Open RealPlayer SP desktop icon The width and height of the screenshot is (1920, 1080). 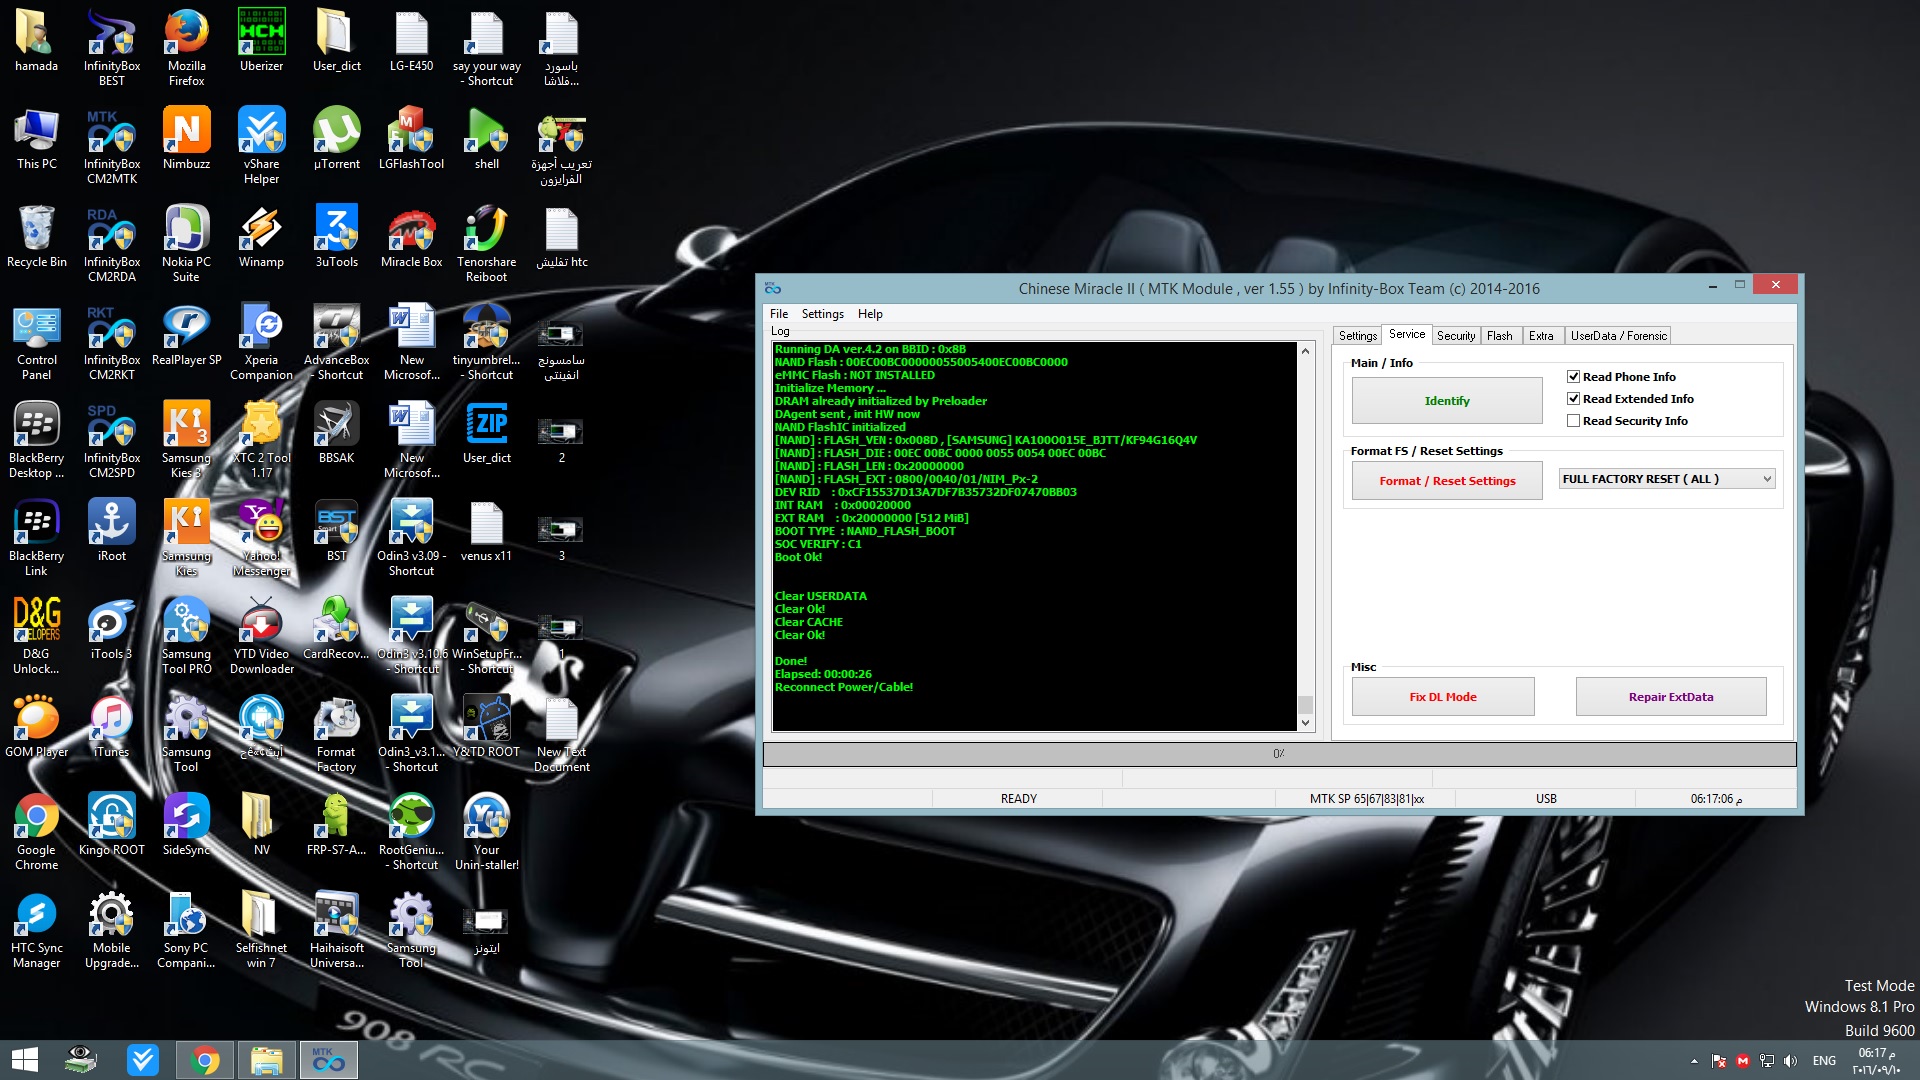click(x=186, y=334)
